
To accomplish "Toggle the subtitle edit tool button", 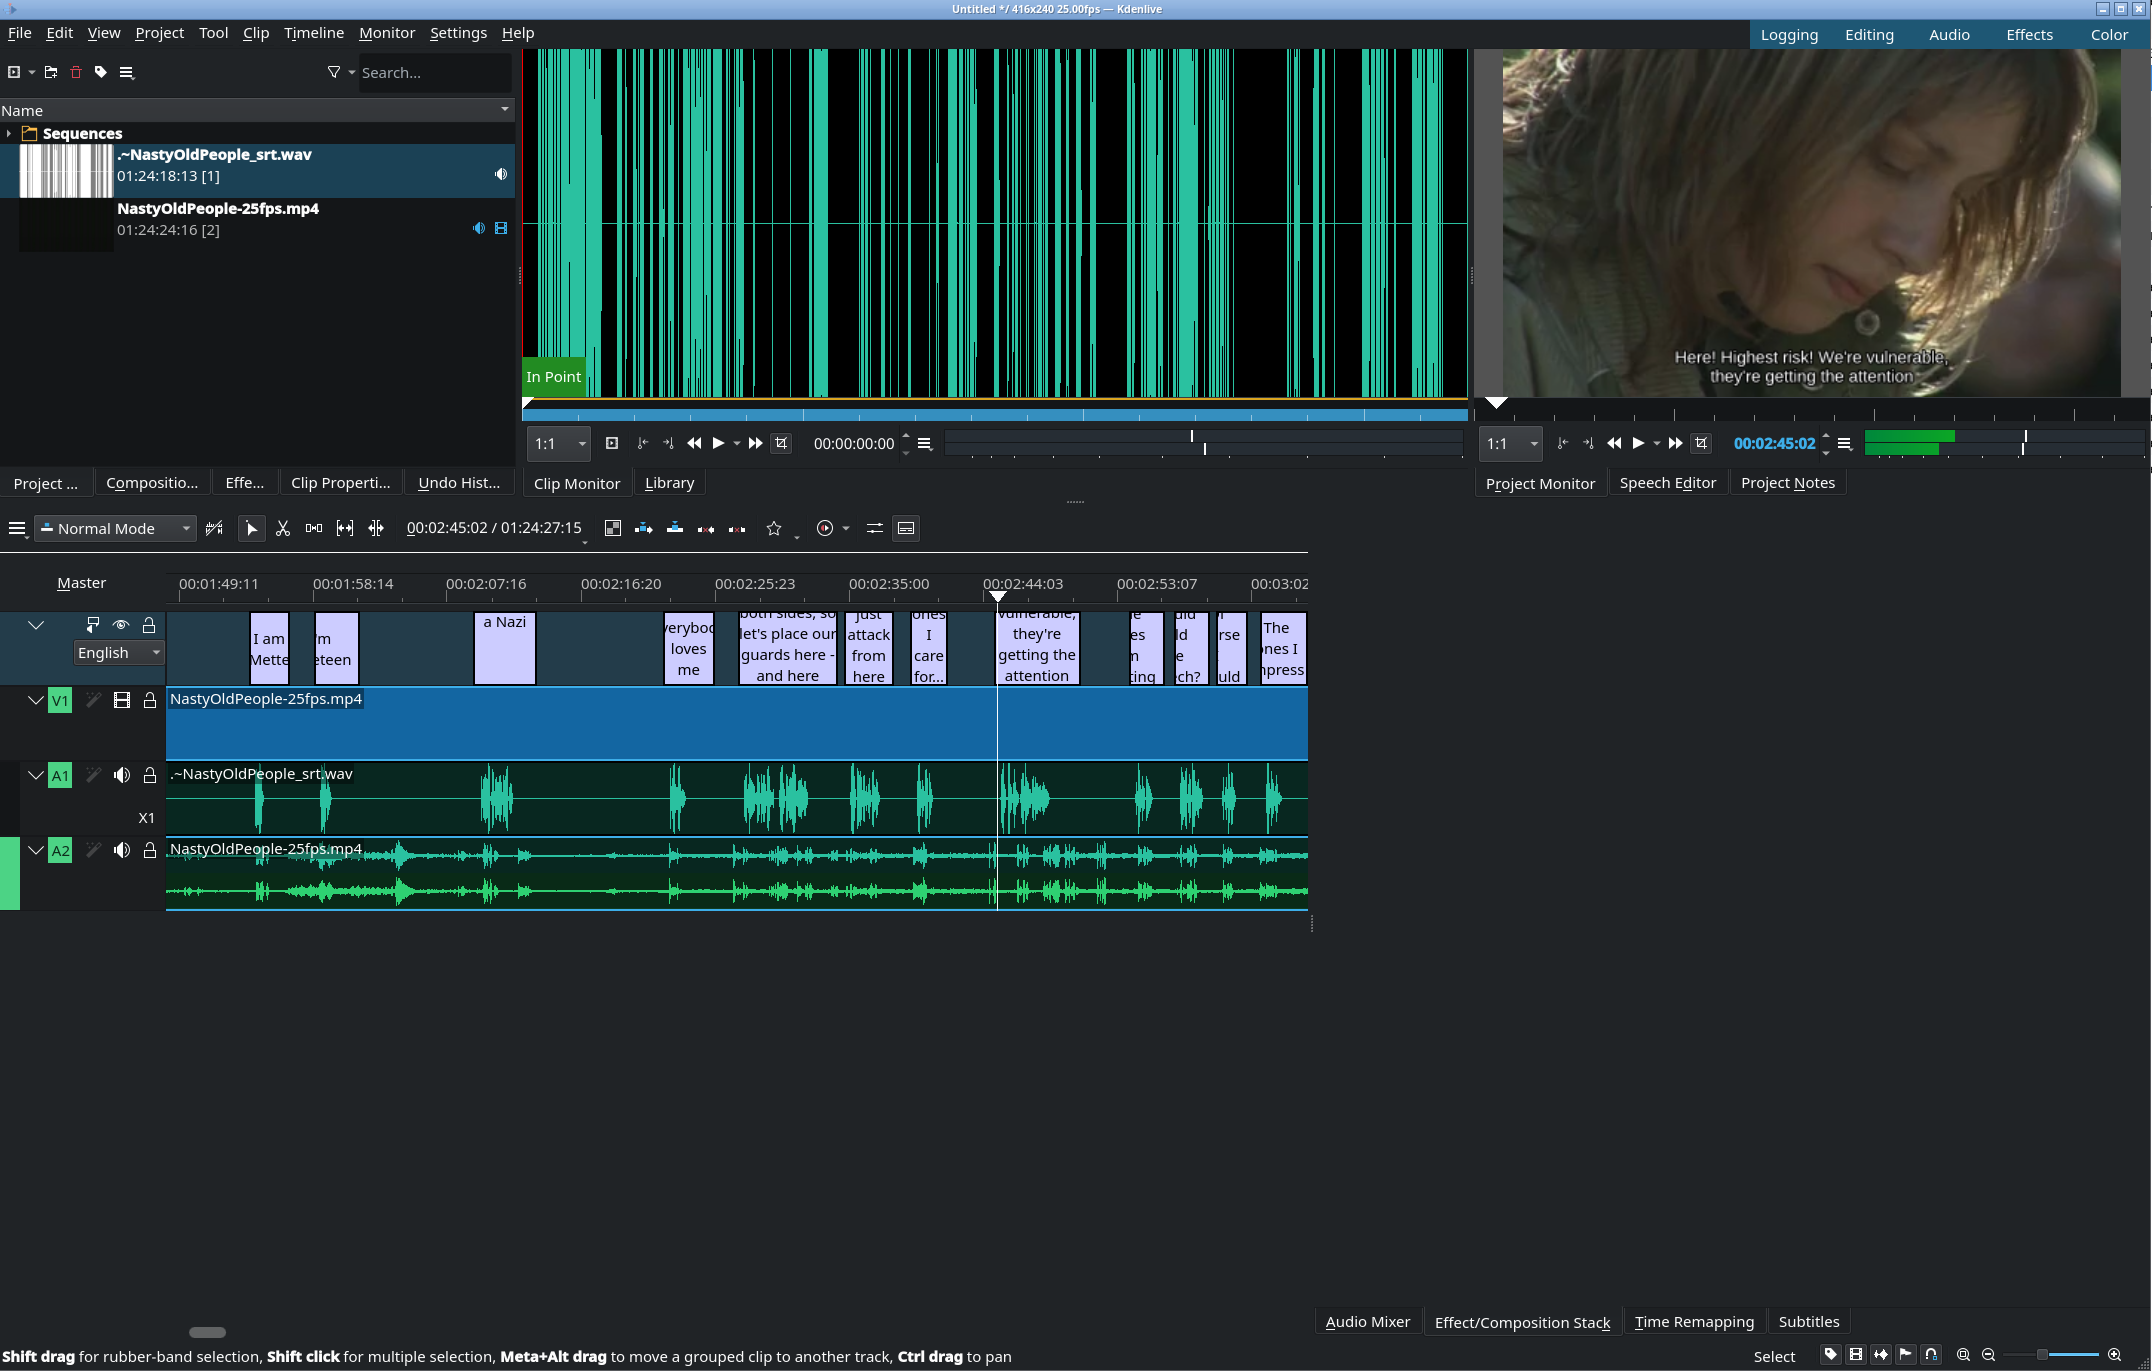I will point(906,528).
